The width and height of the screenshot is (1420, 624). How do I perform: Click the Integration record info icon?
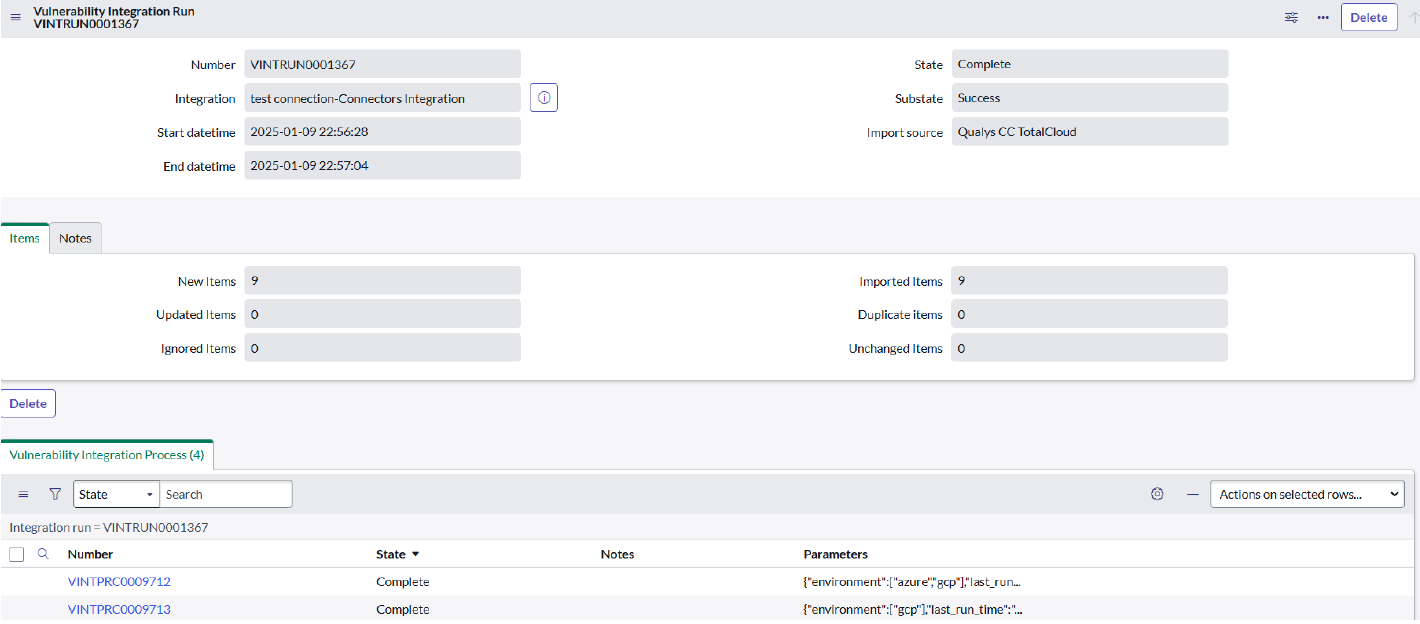coord(544,98)
